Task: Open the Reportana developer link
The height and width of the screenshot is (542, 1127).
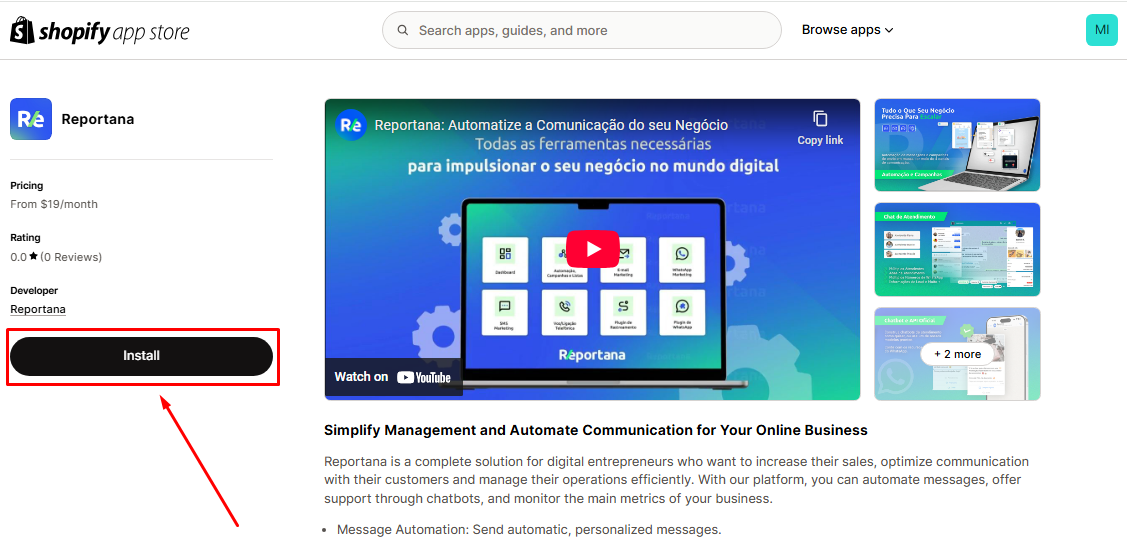Action: [38, 309]
